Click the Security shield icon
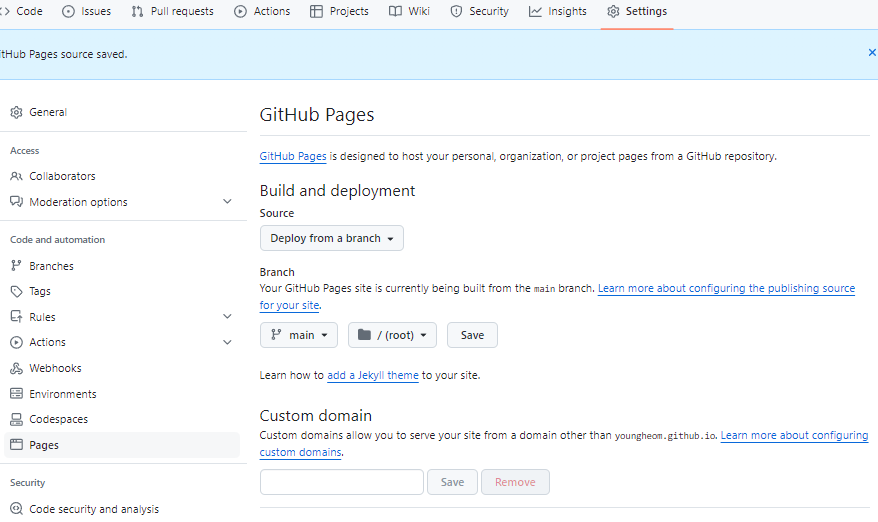878x522 pixels. 456,11
